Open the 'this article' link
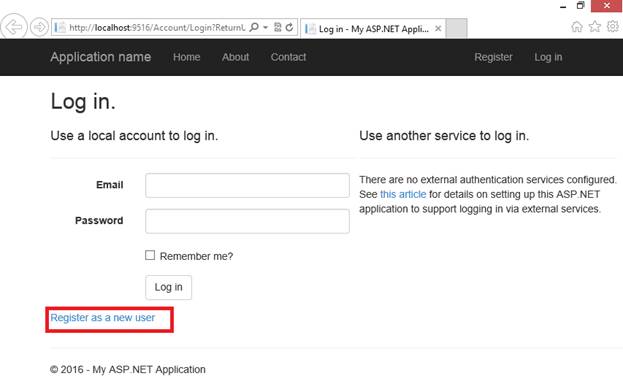This screenshot has height=392, width=623. tap(403, 194)
